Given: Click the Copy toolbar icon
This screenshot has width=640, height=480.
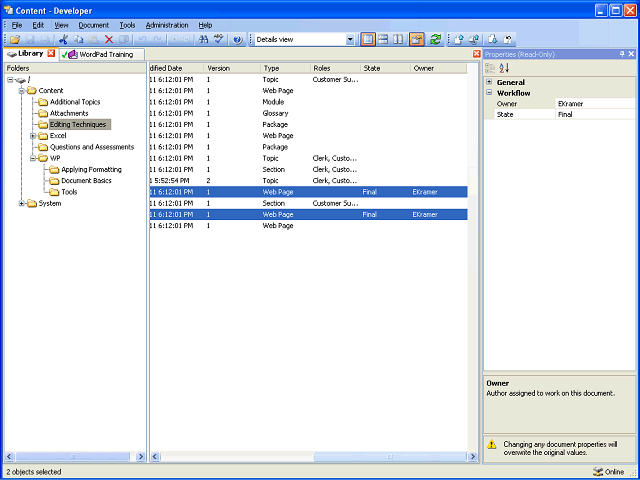Looking at the screenshot, I should 78,40.
